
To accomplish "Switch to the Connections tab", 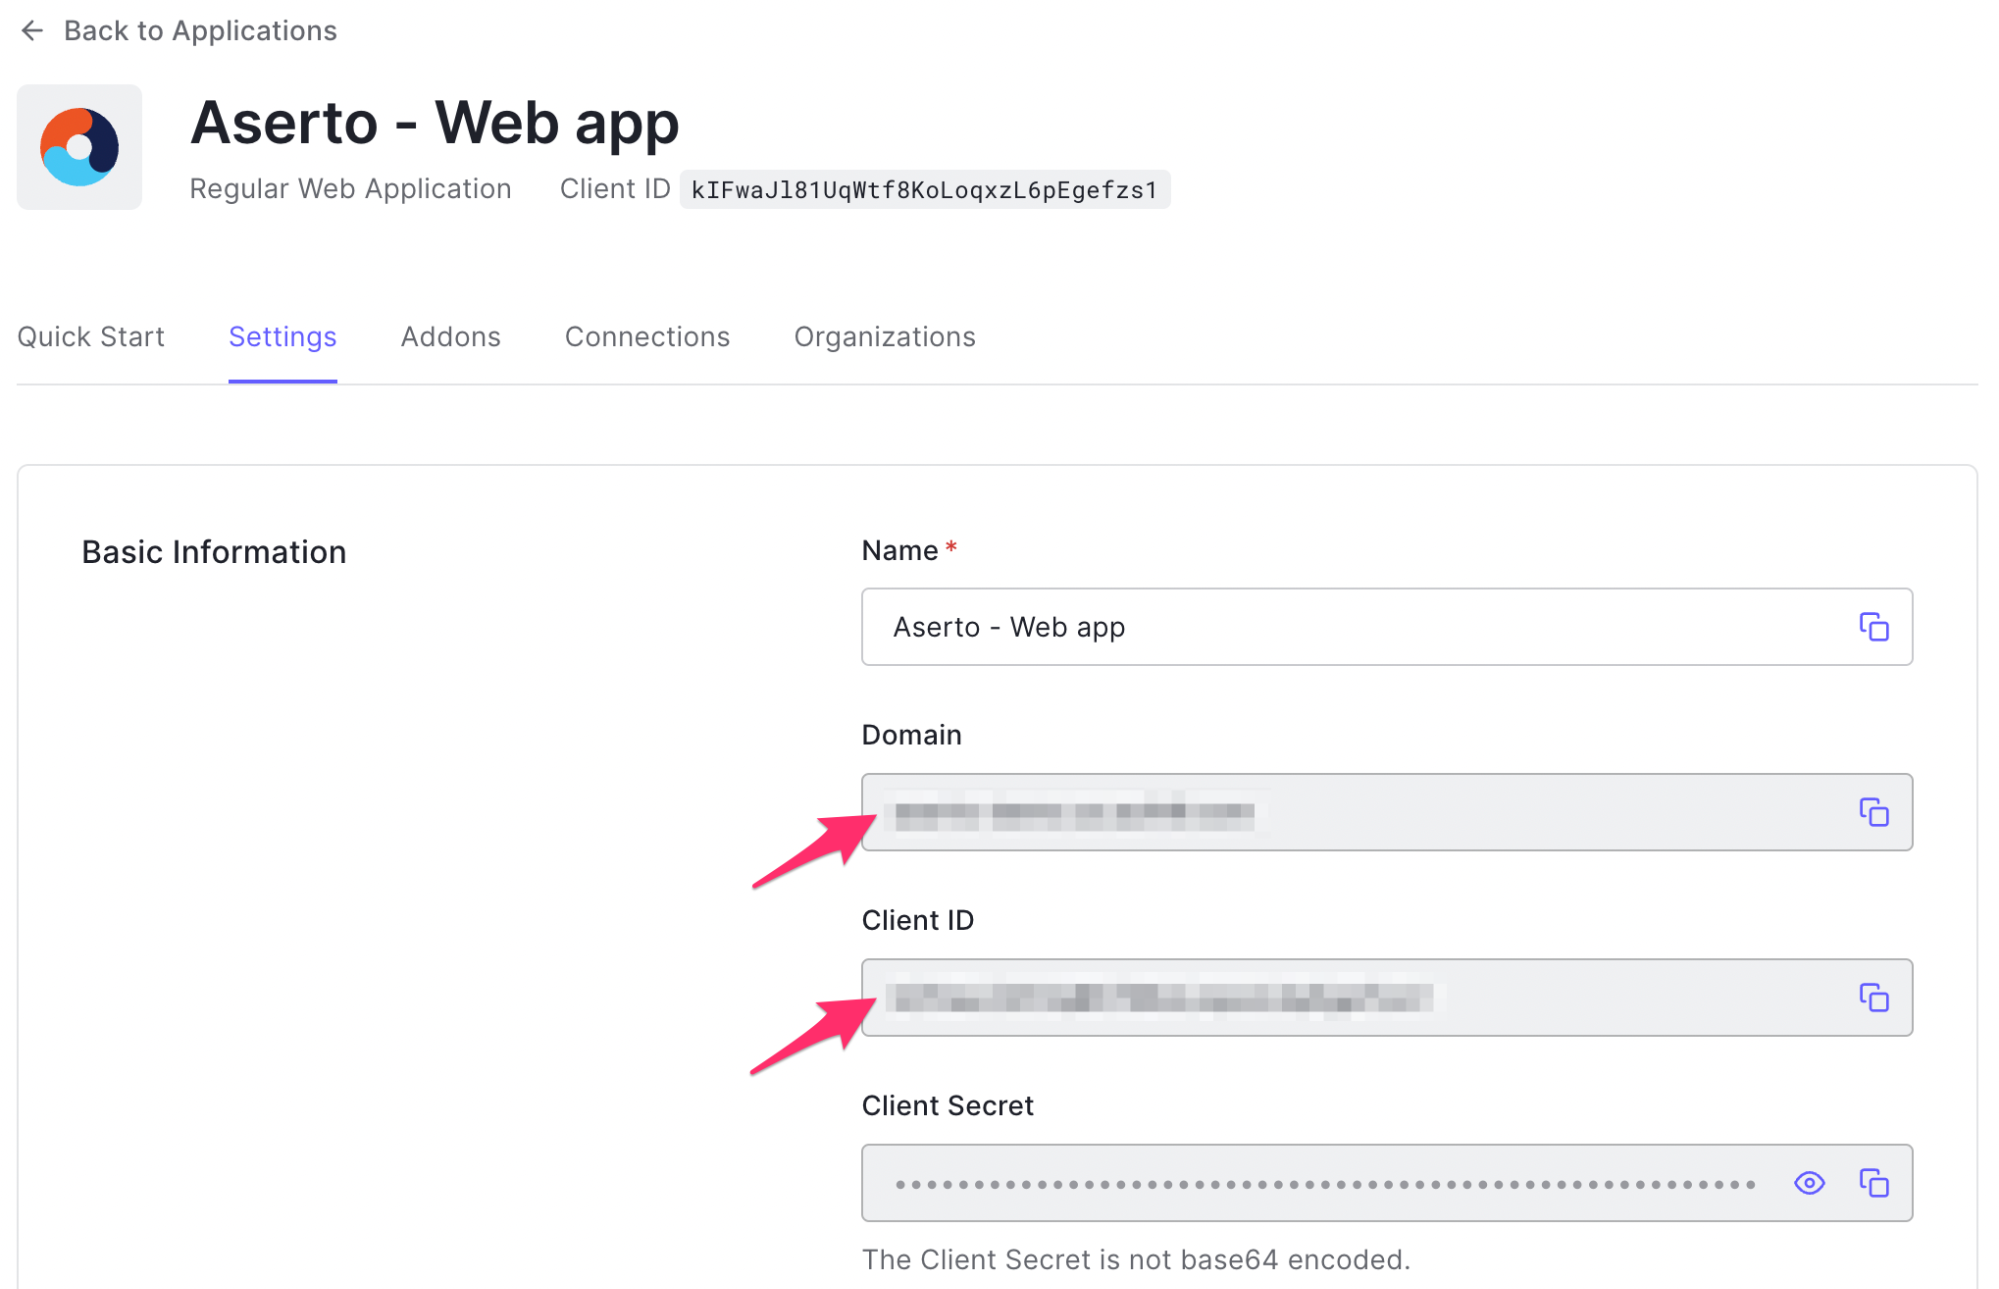I will [647, 337].
